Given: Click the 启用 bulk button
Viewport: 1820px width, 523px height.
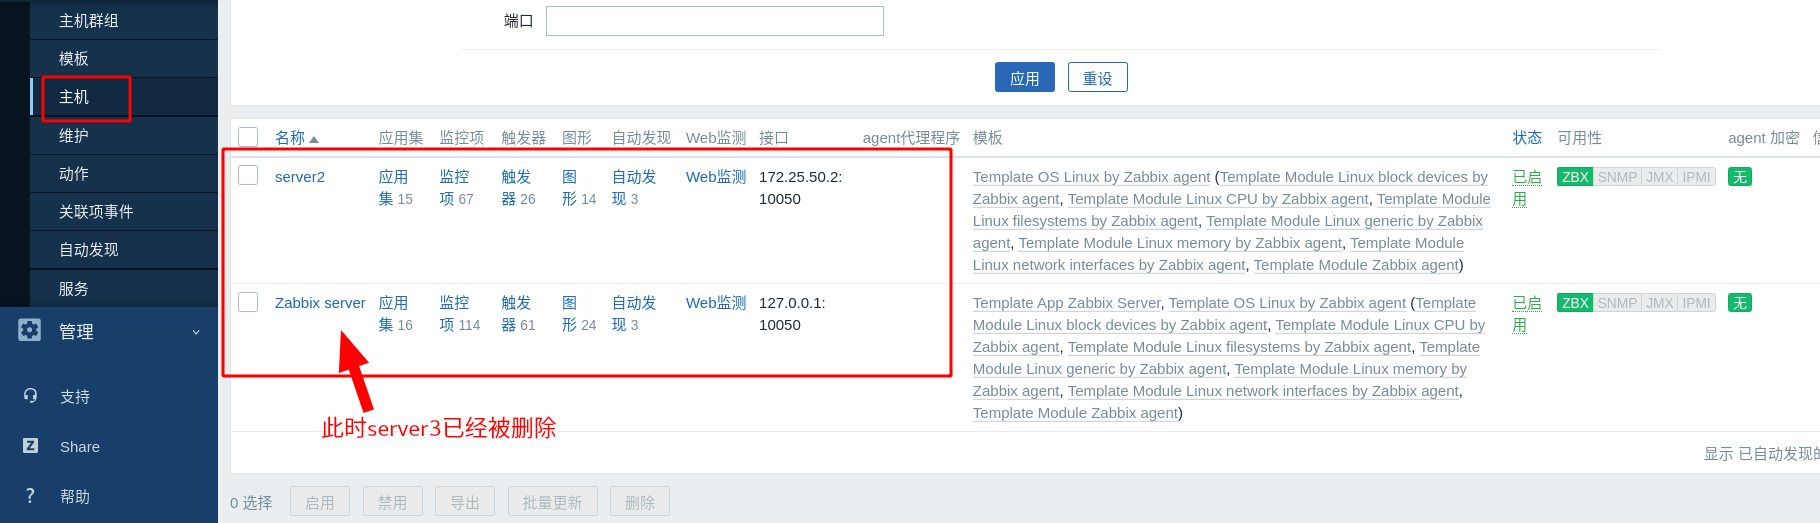Looking at the screenshot, I should 320,502.
